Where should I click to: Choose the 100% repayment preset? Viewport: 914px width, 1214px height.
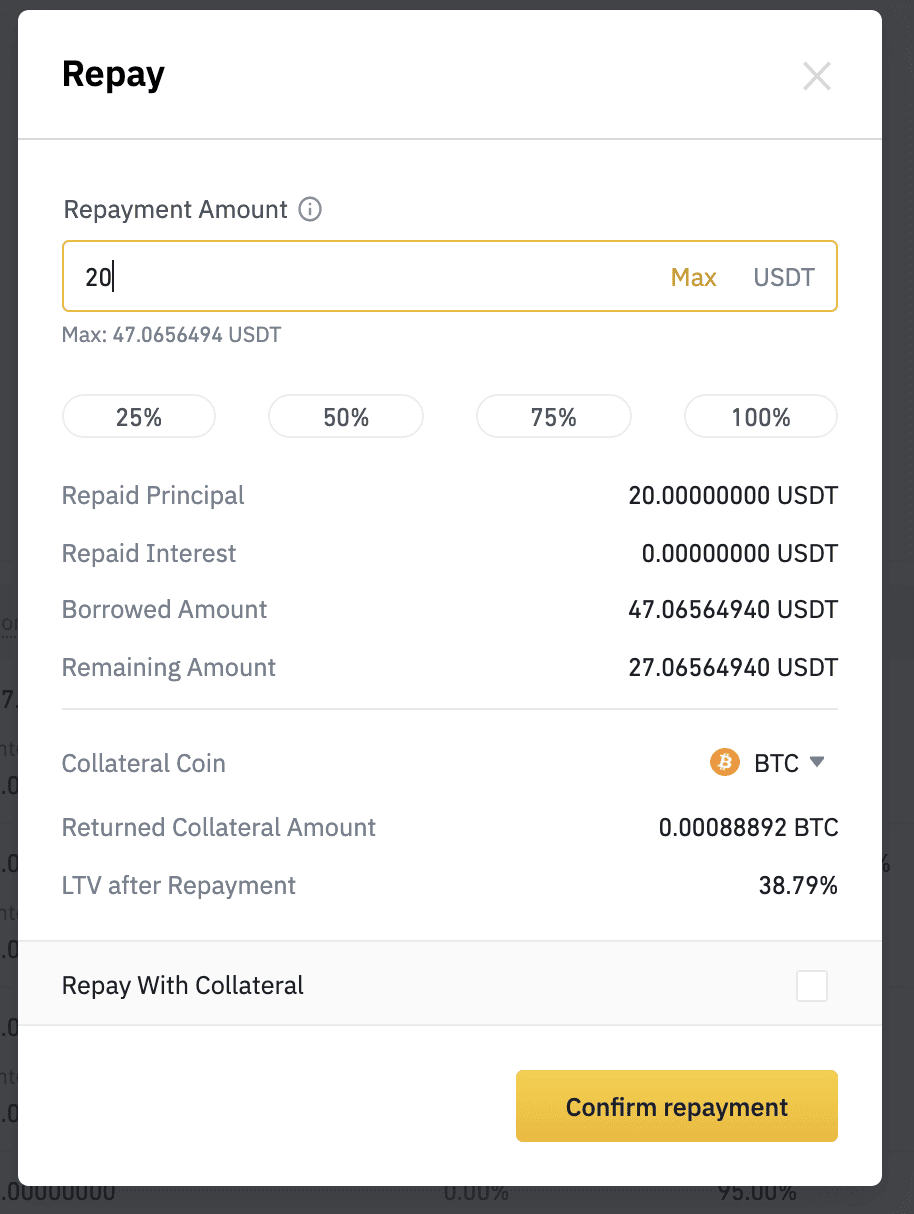[x=761, y=416]
